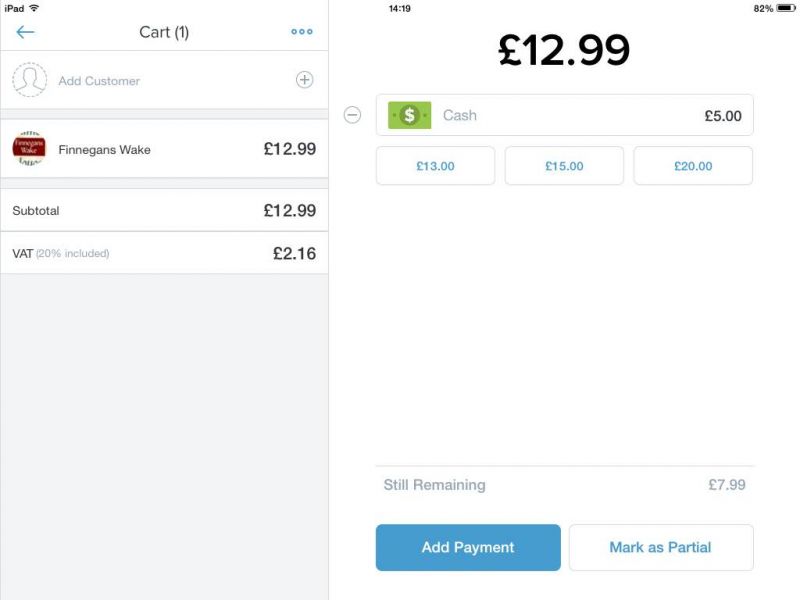Tap the Subtotal row

164,210
